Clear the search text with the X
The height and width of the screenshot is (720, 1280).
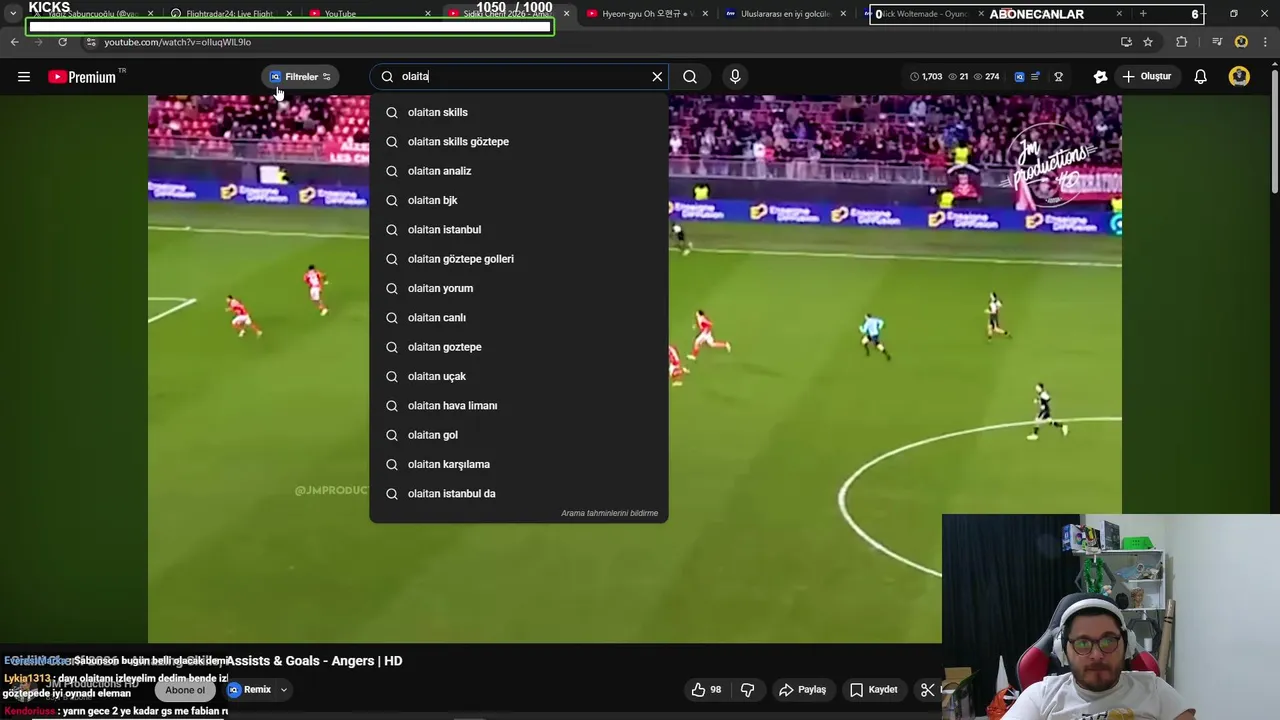click(657, 77)
